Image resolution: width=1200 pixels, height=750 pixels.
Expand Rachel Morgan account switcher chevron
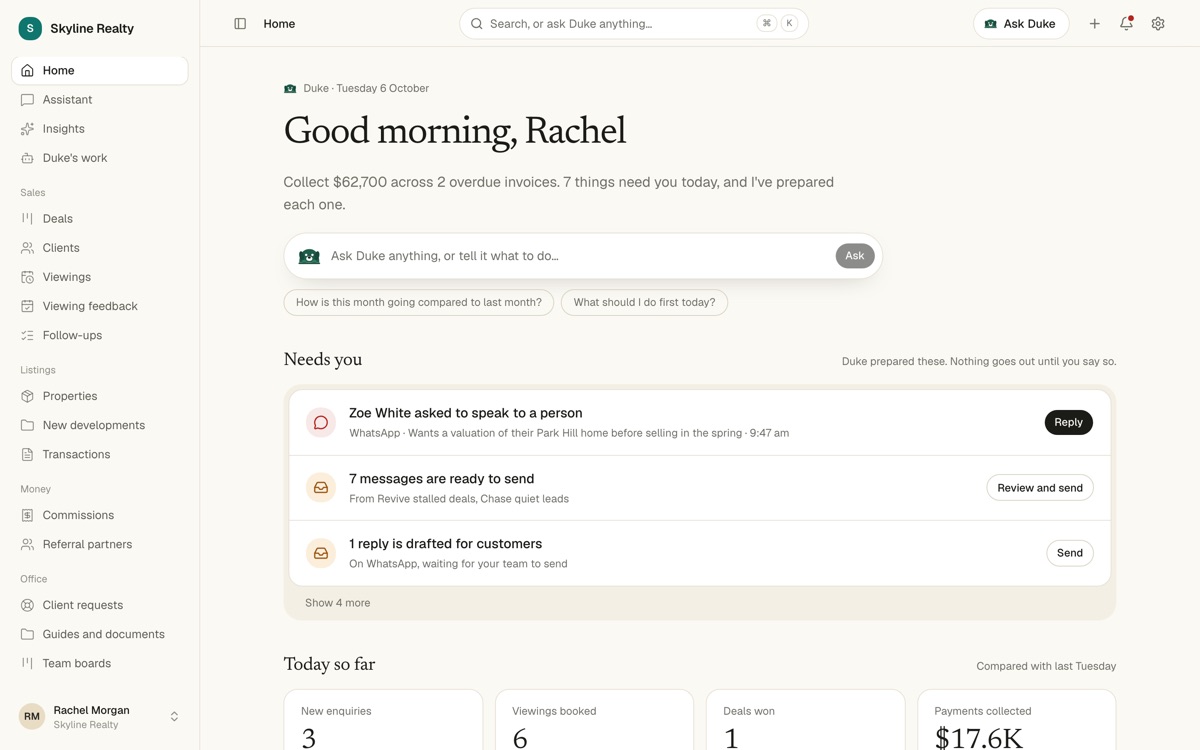[174, 717]
